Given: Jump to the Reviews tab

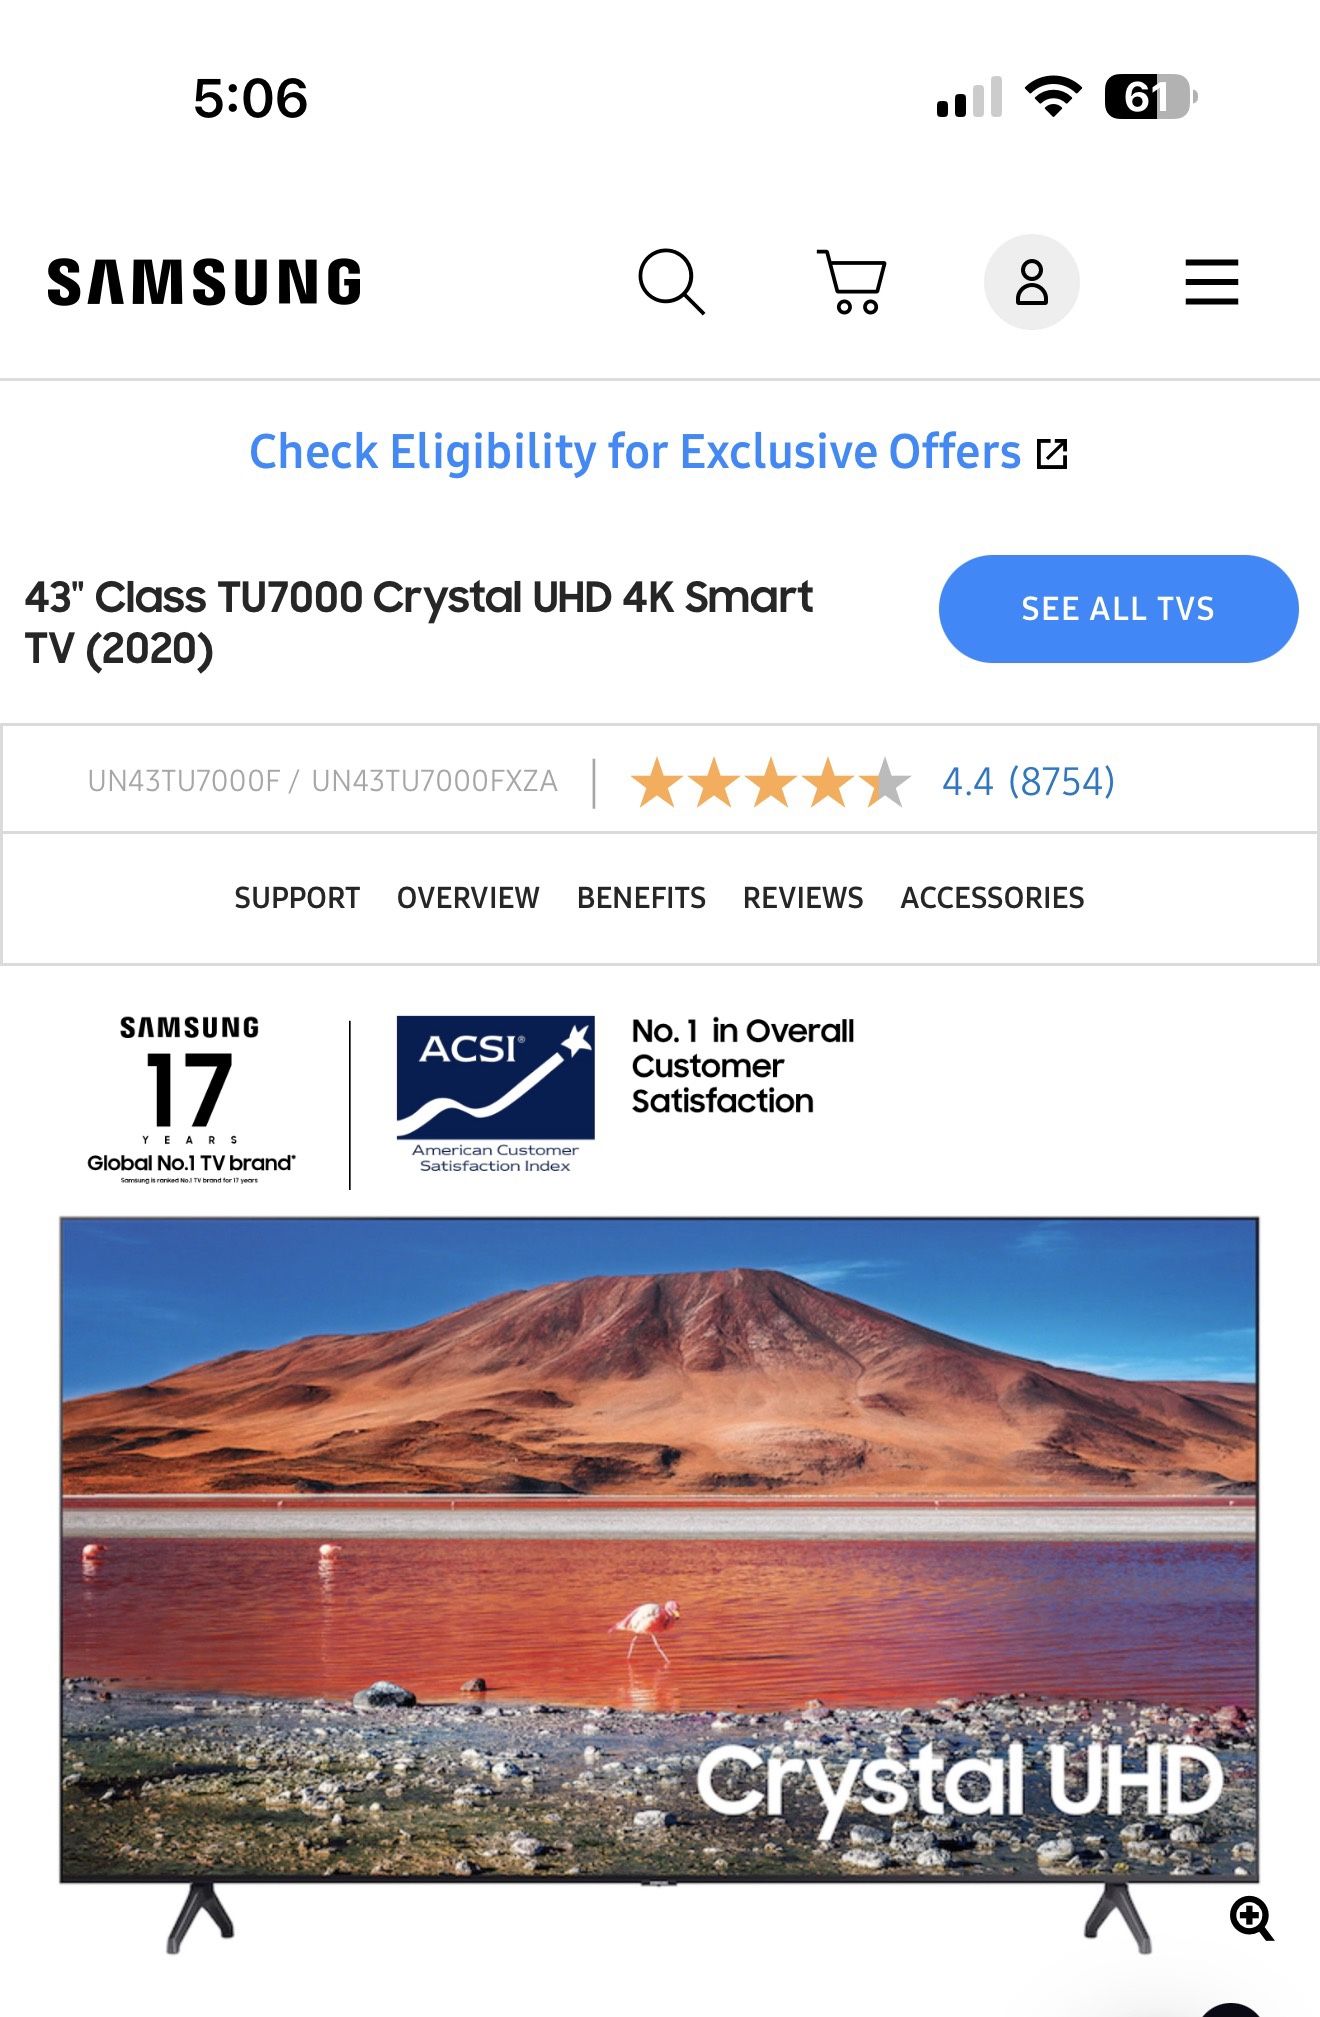Looking at the screenshot, I should coord(803,898).
